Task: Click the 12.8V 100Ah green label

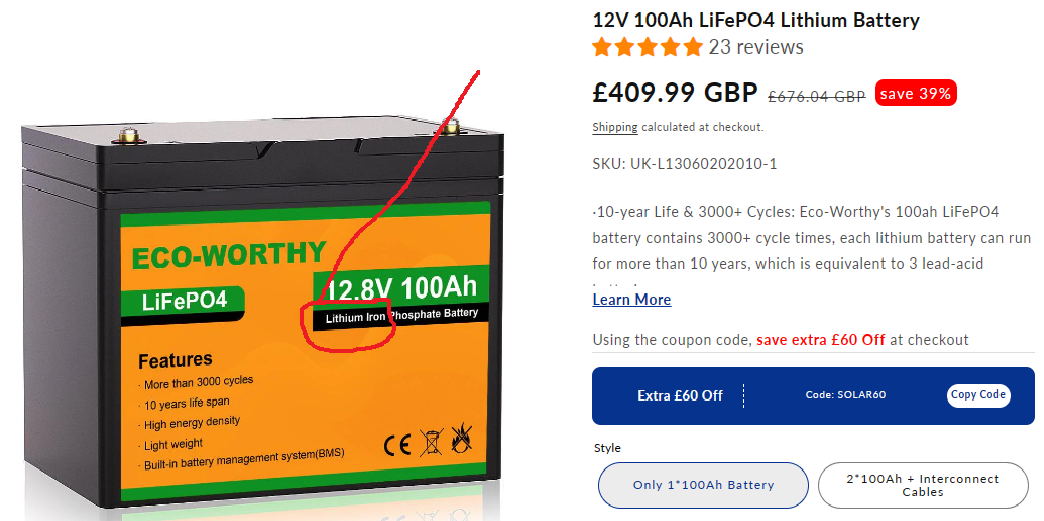Action: click(401, 288)
